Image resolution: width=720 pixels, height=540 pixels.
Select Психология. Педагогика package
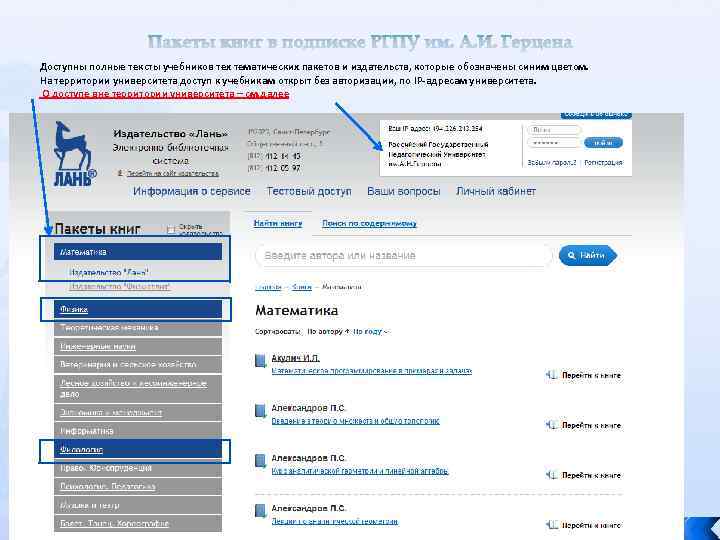click(x=138, y=486)
